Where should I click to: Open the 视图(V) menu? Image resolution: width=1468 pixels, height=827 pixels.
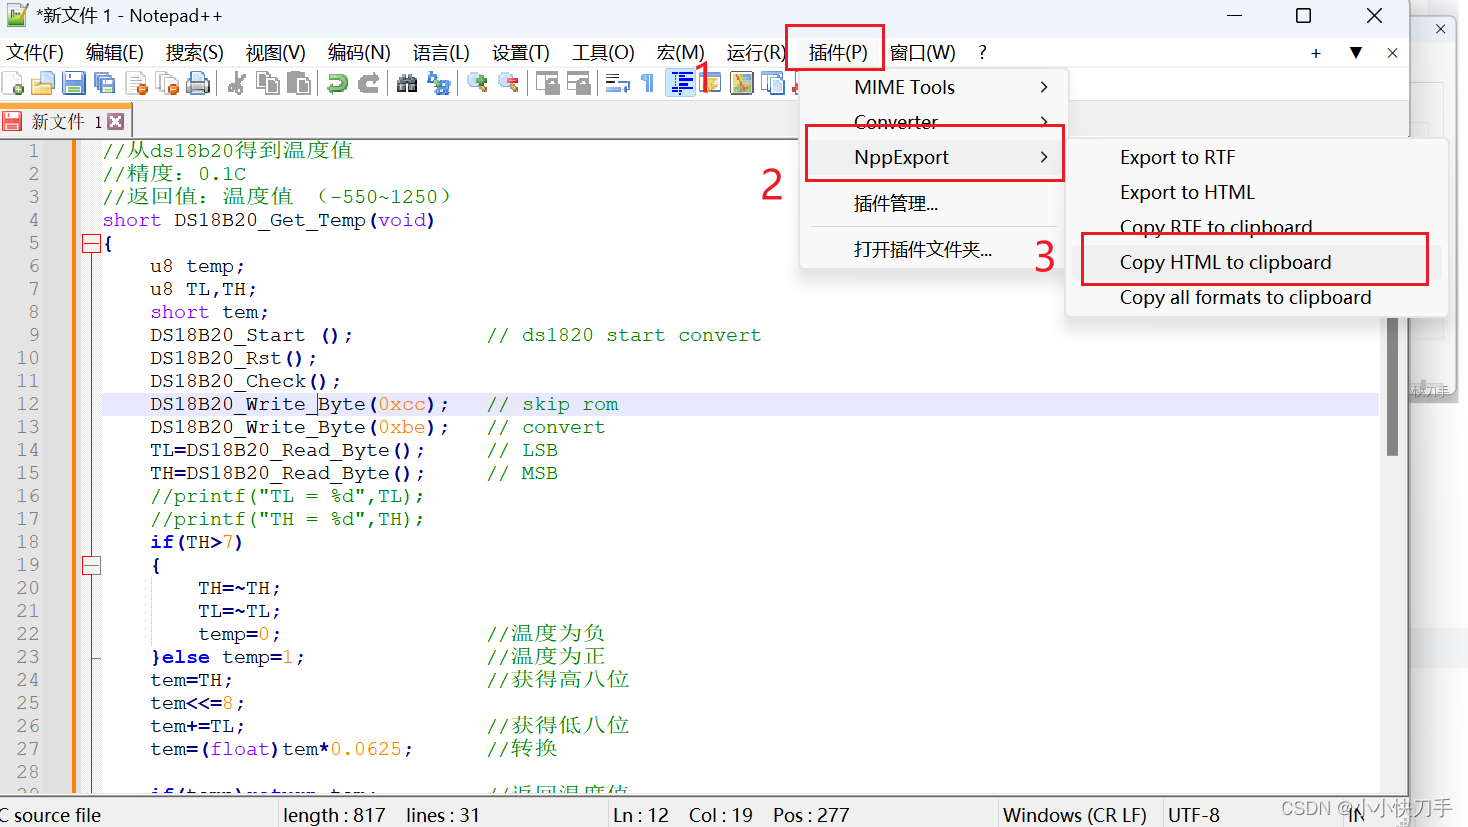[276, 52]
